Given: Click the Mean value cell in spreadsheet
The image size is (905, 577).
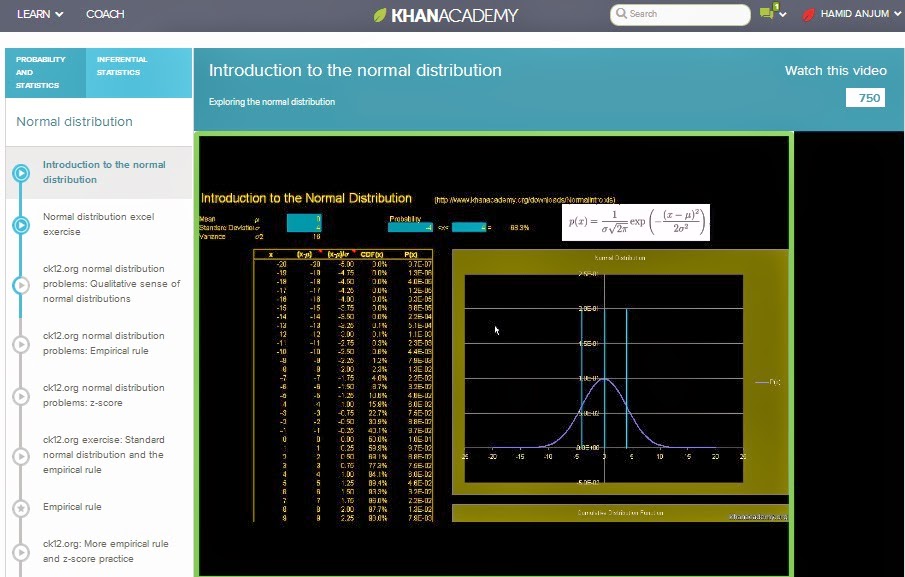Looking at the screenshot, I should tap(304, 219).
